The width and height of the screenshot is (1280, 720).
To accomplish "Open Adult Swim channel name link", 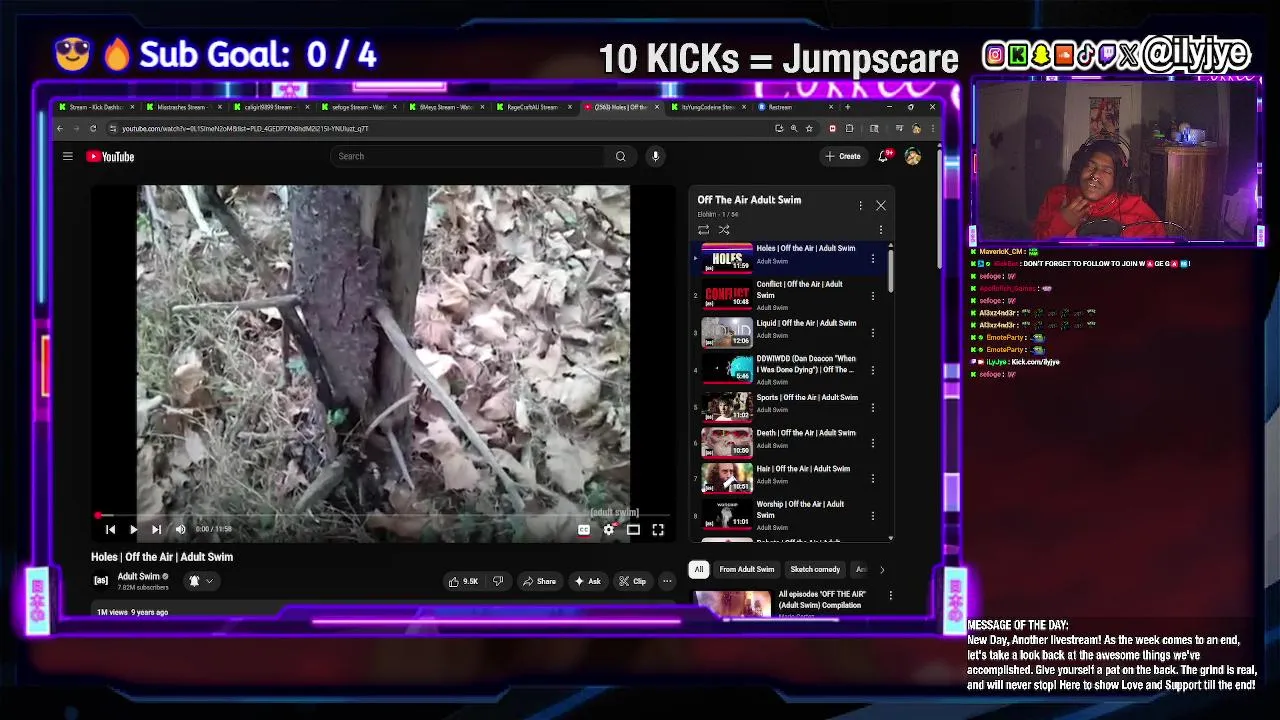I will [x=139, y=576].
